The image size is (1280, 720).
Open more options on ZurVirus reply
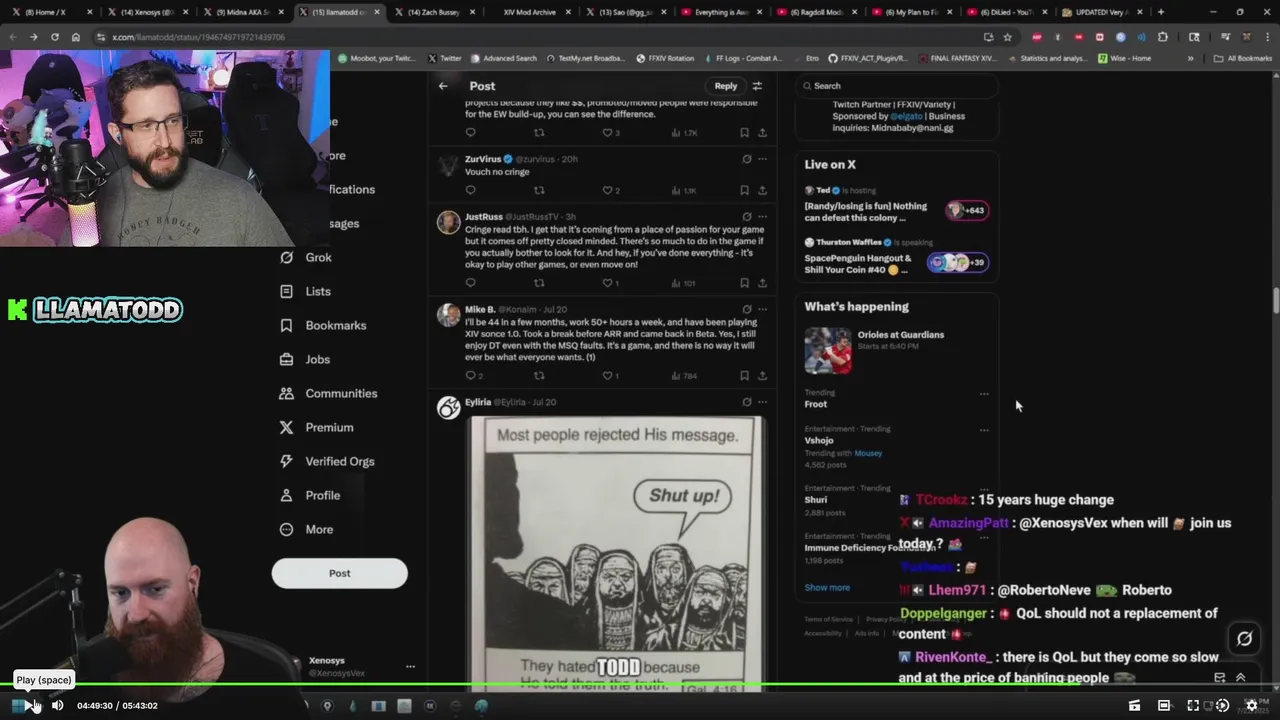click(x=762, y=159)
